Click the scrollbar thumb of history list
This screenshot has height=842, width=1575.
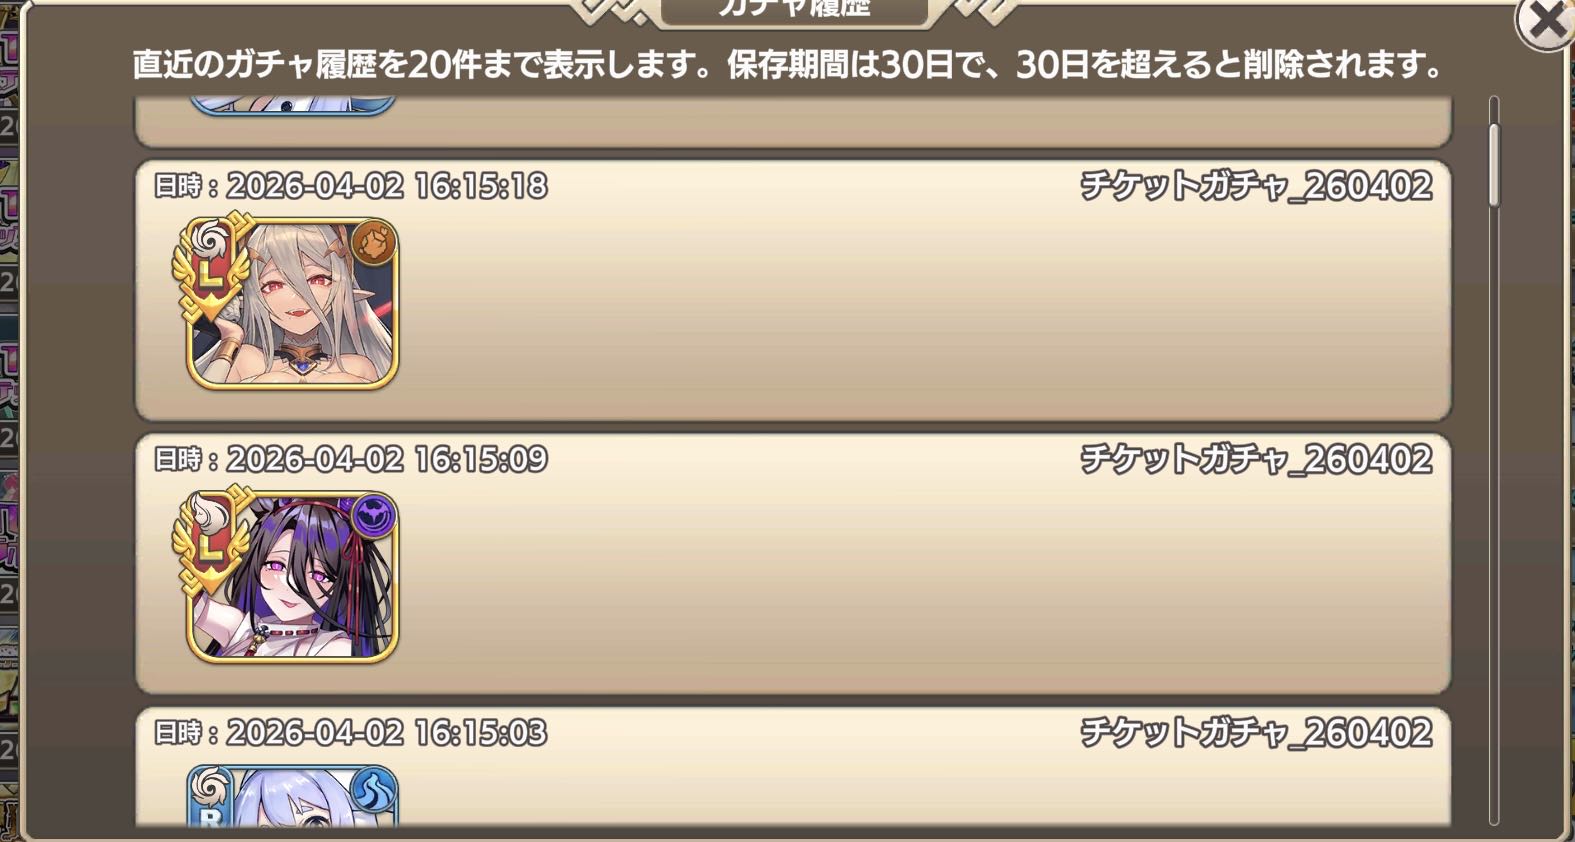pos(1494,165)
